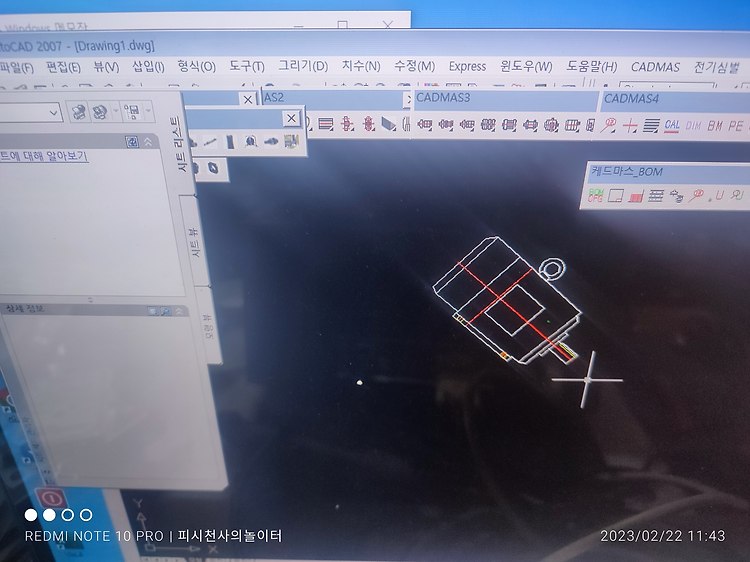
Task: Click the first bolt icon in CADMAS3 toolbar
Action: [425, 125]
